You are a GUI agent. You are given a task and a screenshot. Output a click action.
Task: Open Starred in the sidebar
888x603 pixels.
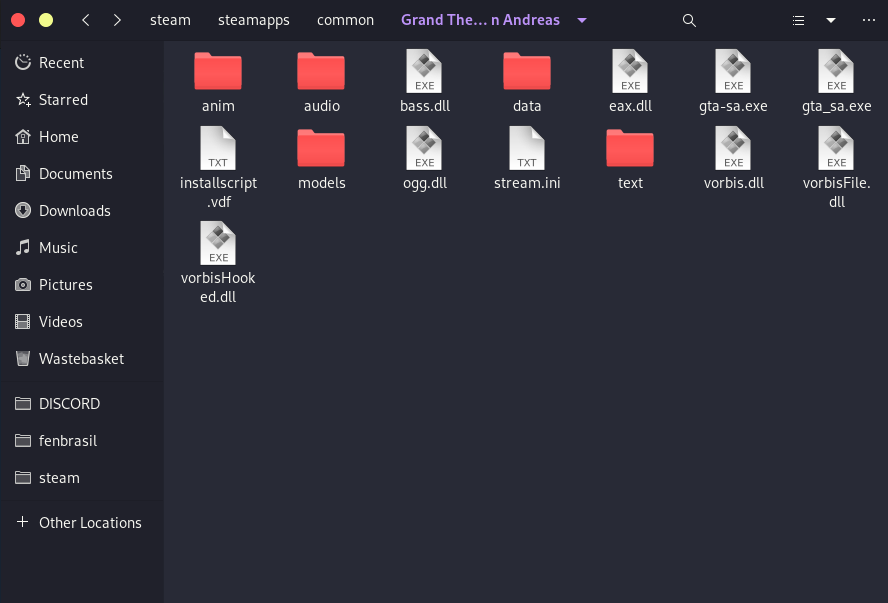82,100
